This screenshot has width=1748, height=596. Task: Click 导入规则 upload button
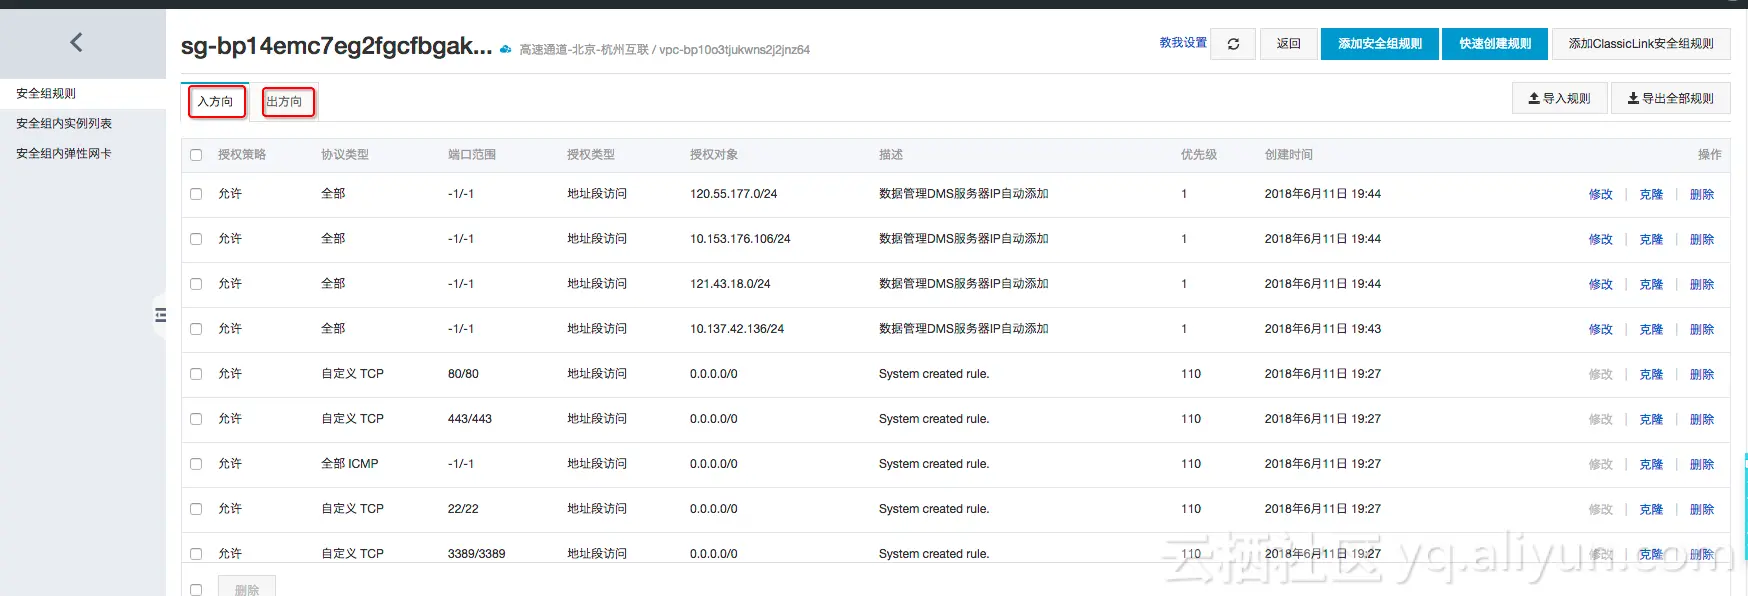(x=1559, y=98)
